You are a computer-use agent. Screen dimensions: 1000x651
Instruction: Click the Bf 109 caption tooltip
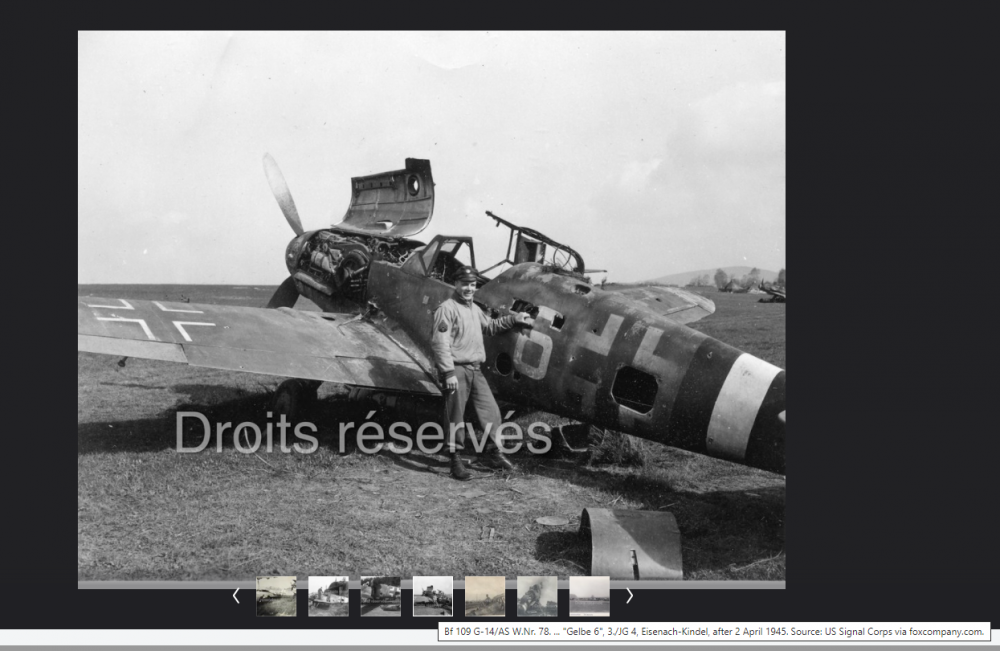713,632
